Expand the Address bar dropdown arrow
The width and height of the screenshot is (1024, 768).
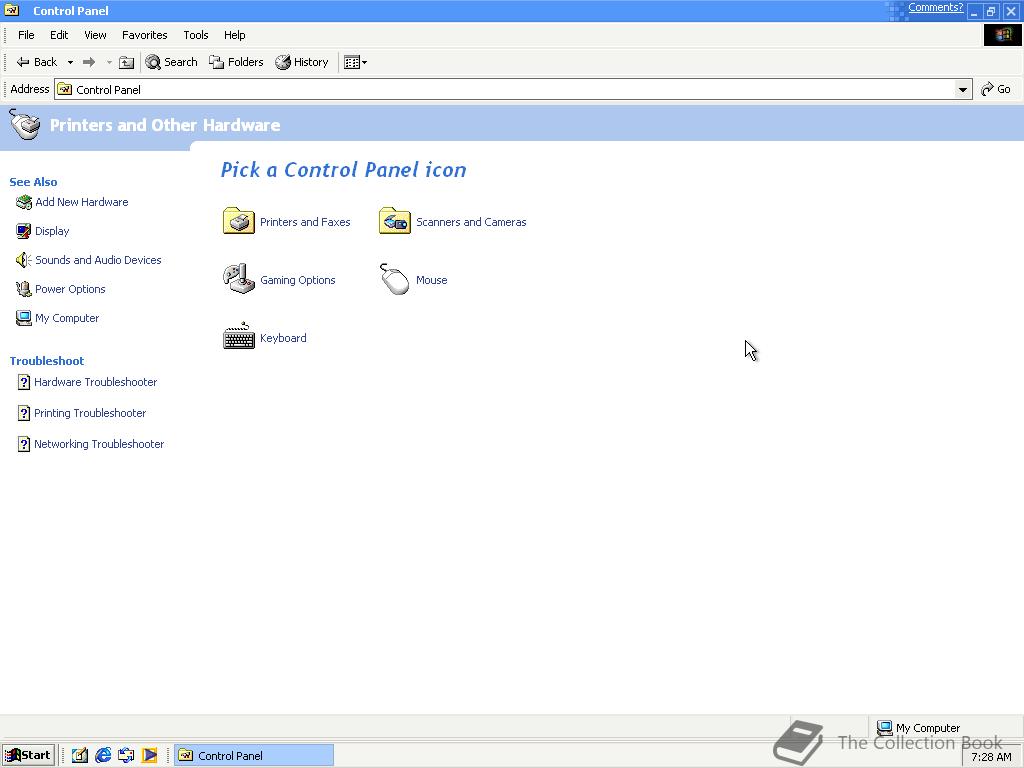point(963,89)
